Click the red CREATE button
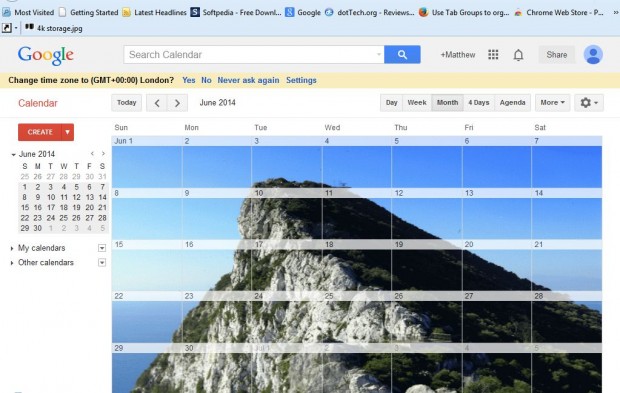Viewport: 620px width, 393px height. [40, 132]
